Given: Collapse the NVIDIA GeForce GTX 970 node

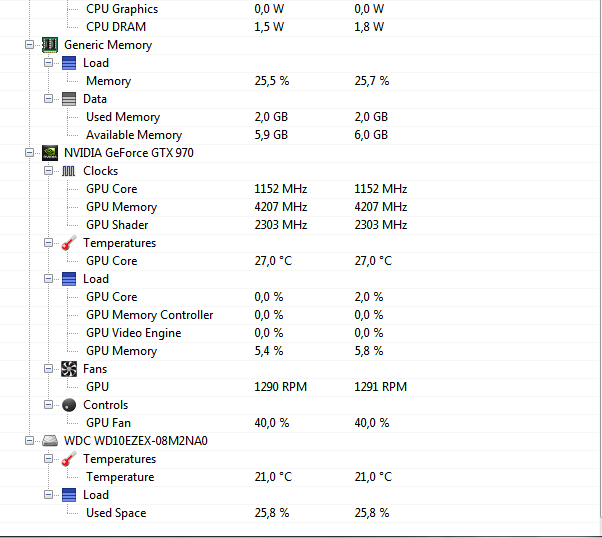Looking at the screenshot, I should (x=28, y=153).
